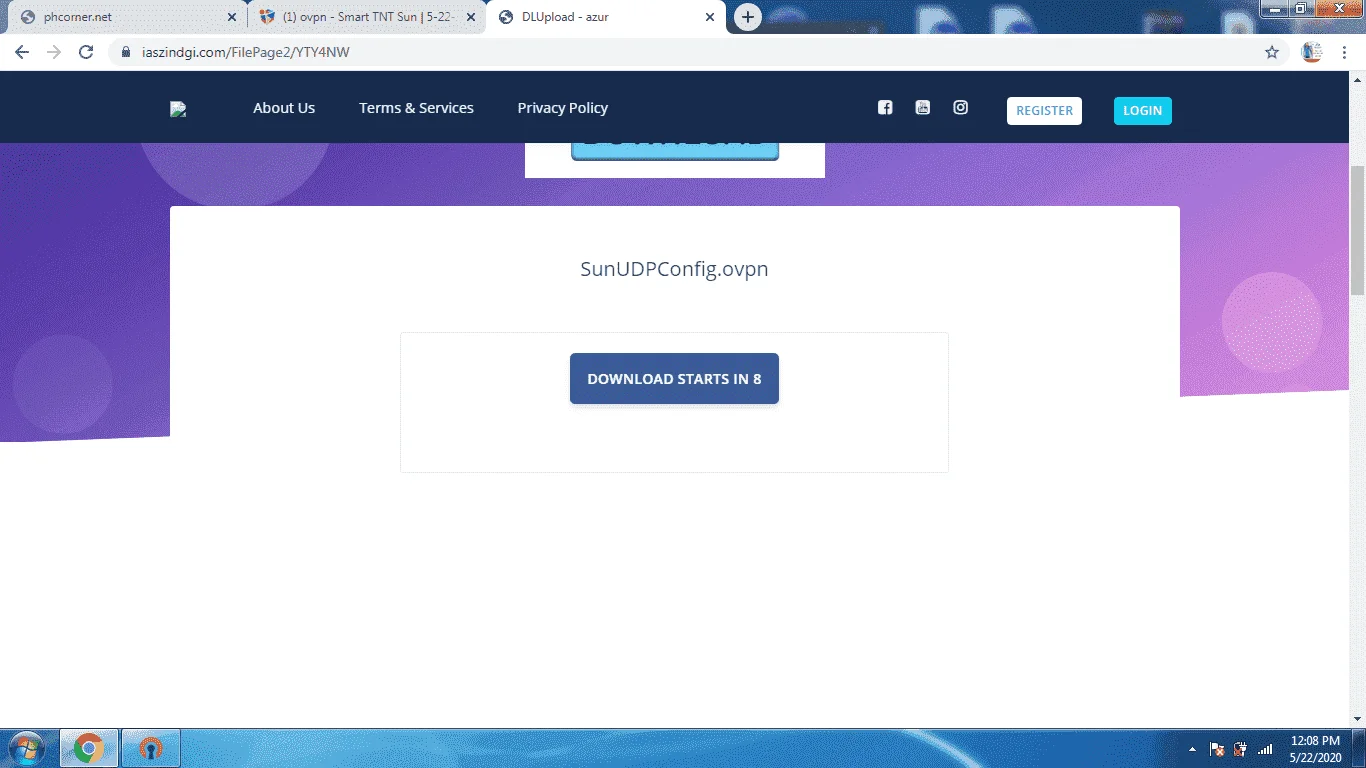Open network signal icon in system tray
The width and height of the screenshot is (1366, 768).
(1265, 749)
